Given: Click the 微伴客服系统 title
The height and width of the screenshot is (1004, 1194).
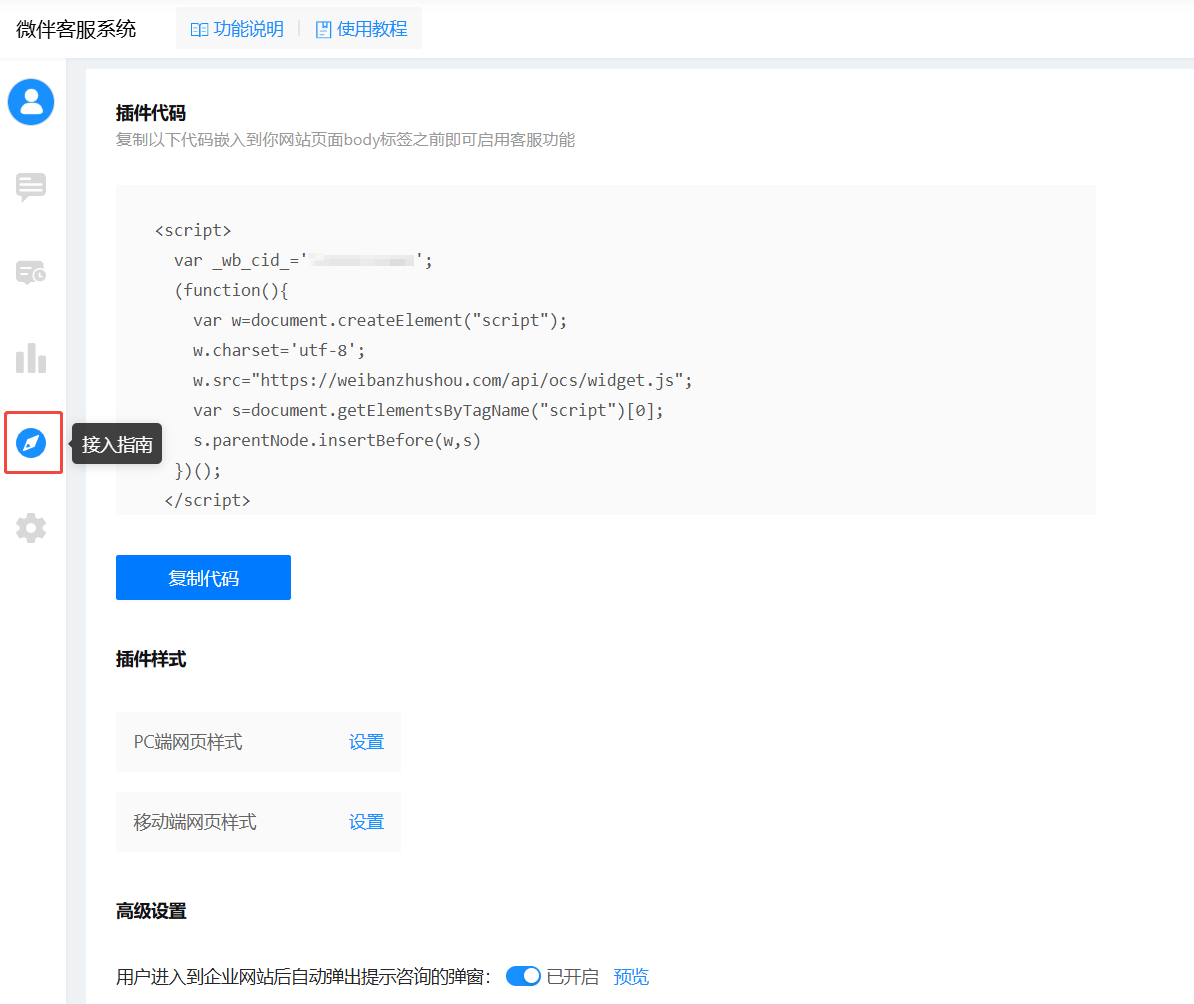Looking at the screenshot, I should coord(76,29).
